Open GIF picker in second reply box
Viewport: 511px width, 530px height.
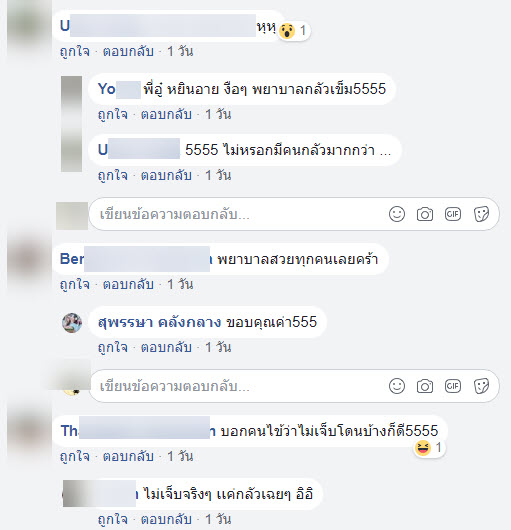[x=453, y=386]
